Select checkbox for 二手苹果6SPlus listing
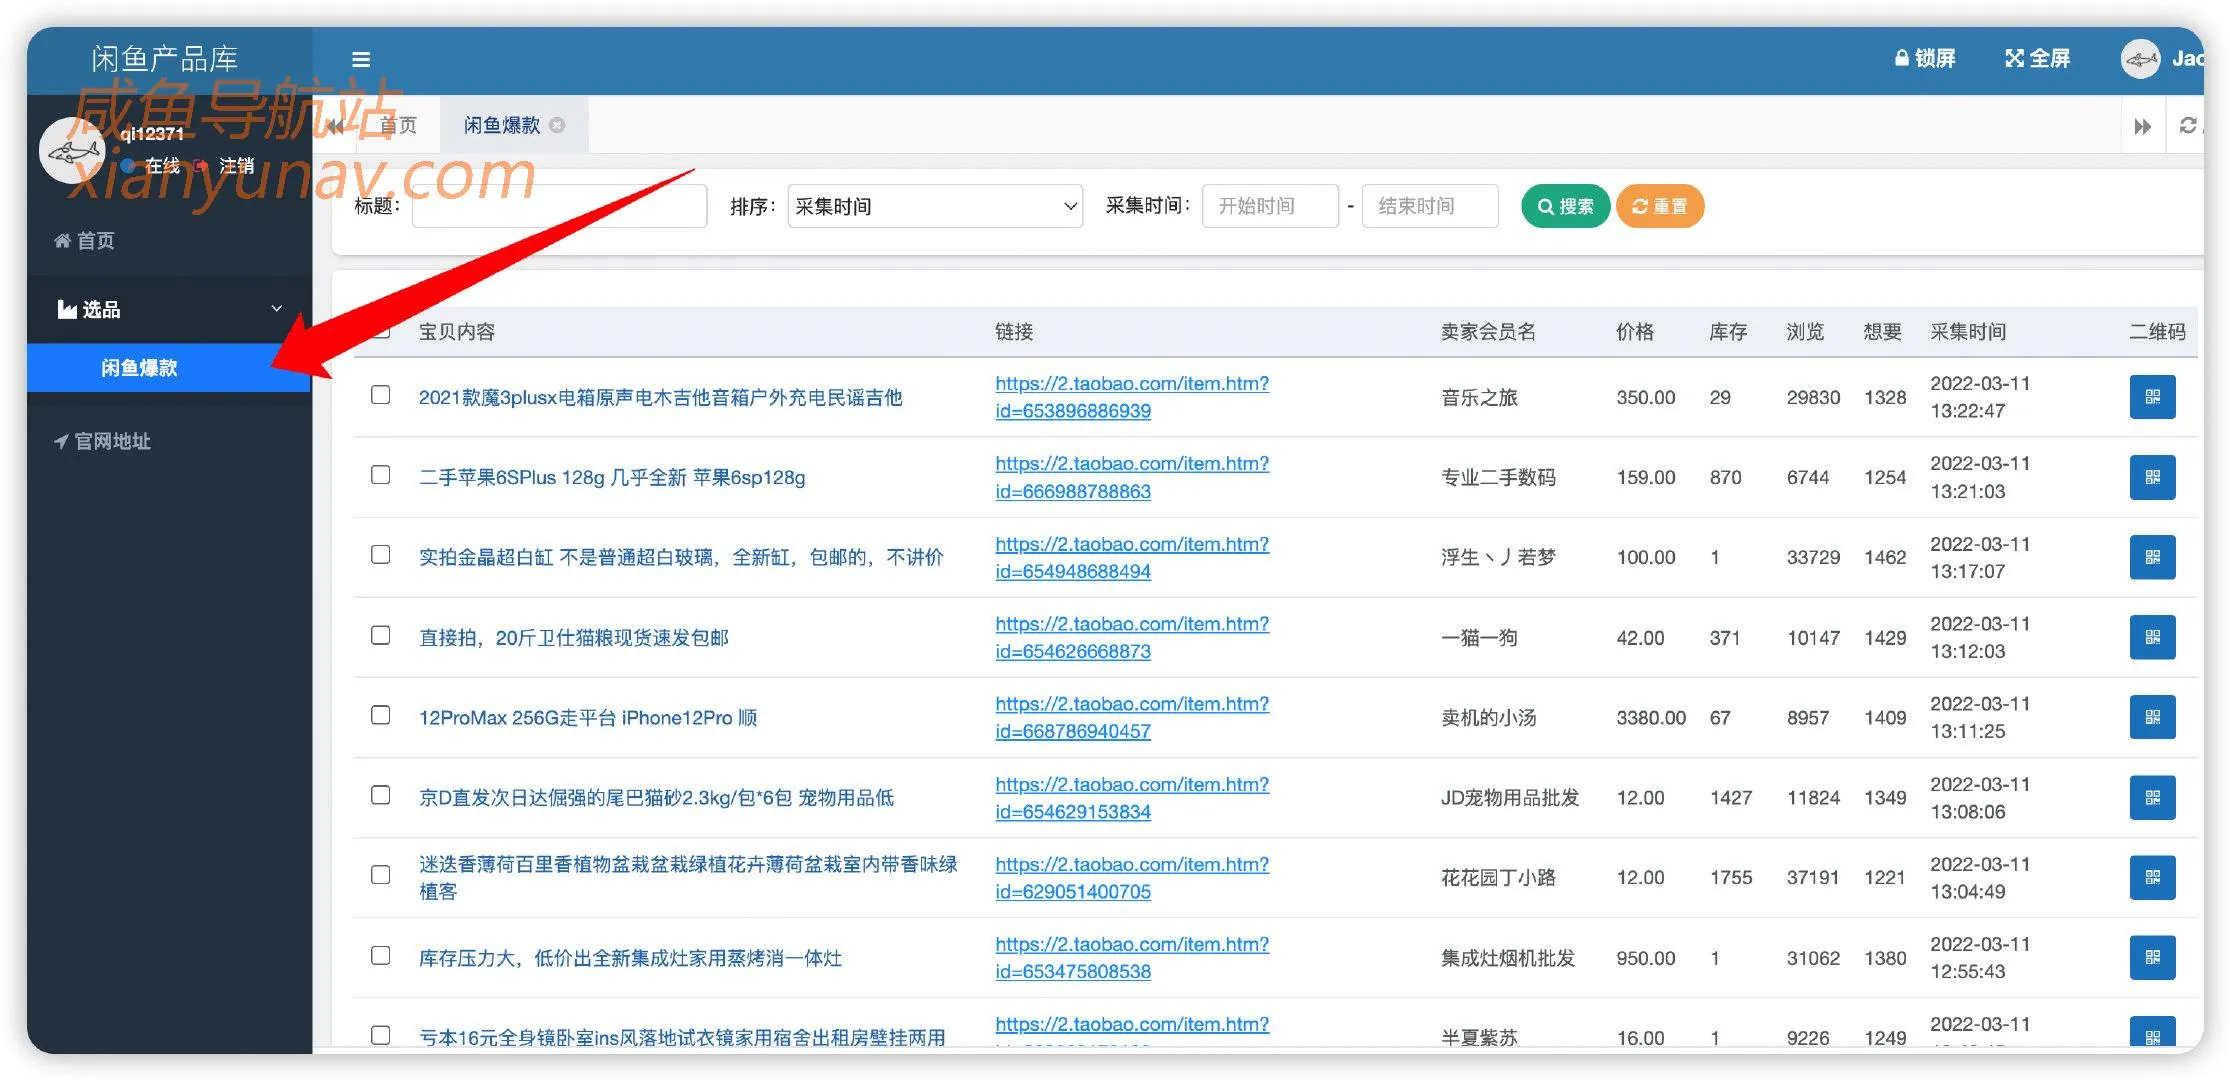 click(380, 476)
